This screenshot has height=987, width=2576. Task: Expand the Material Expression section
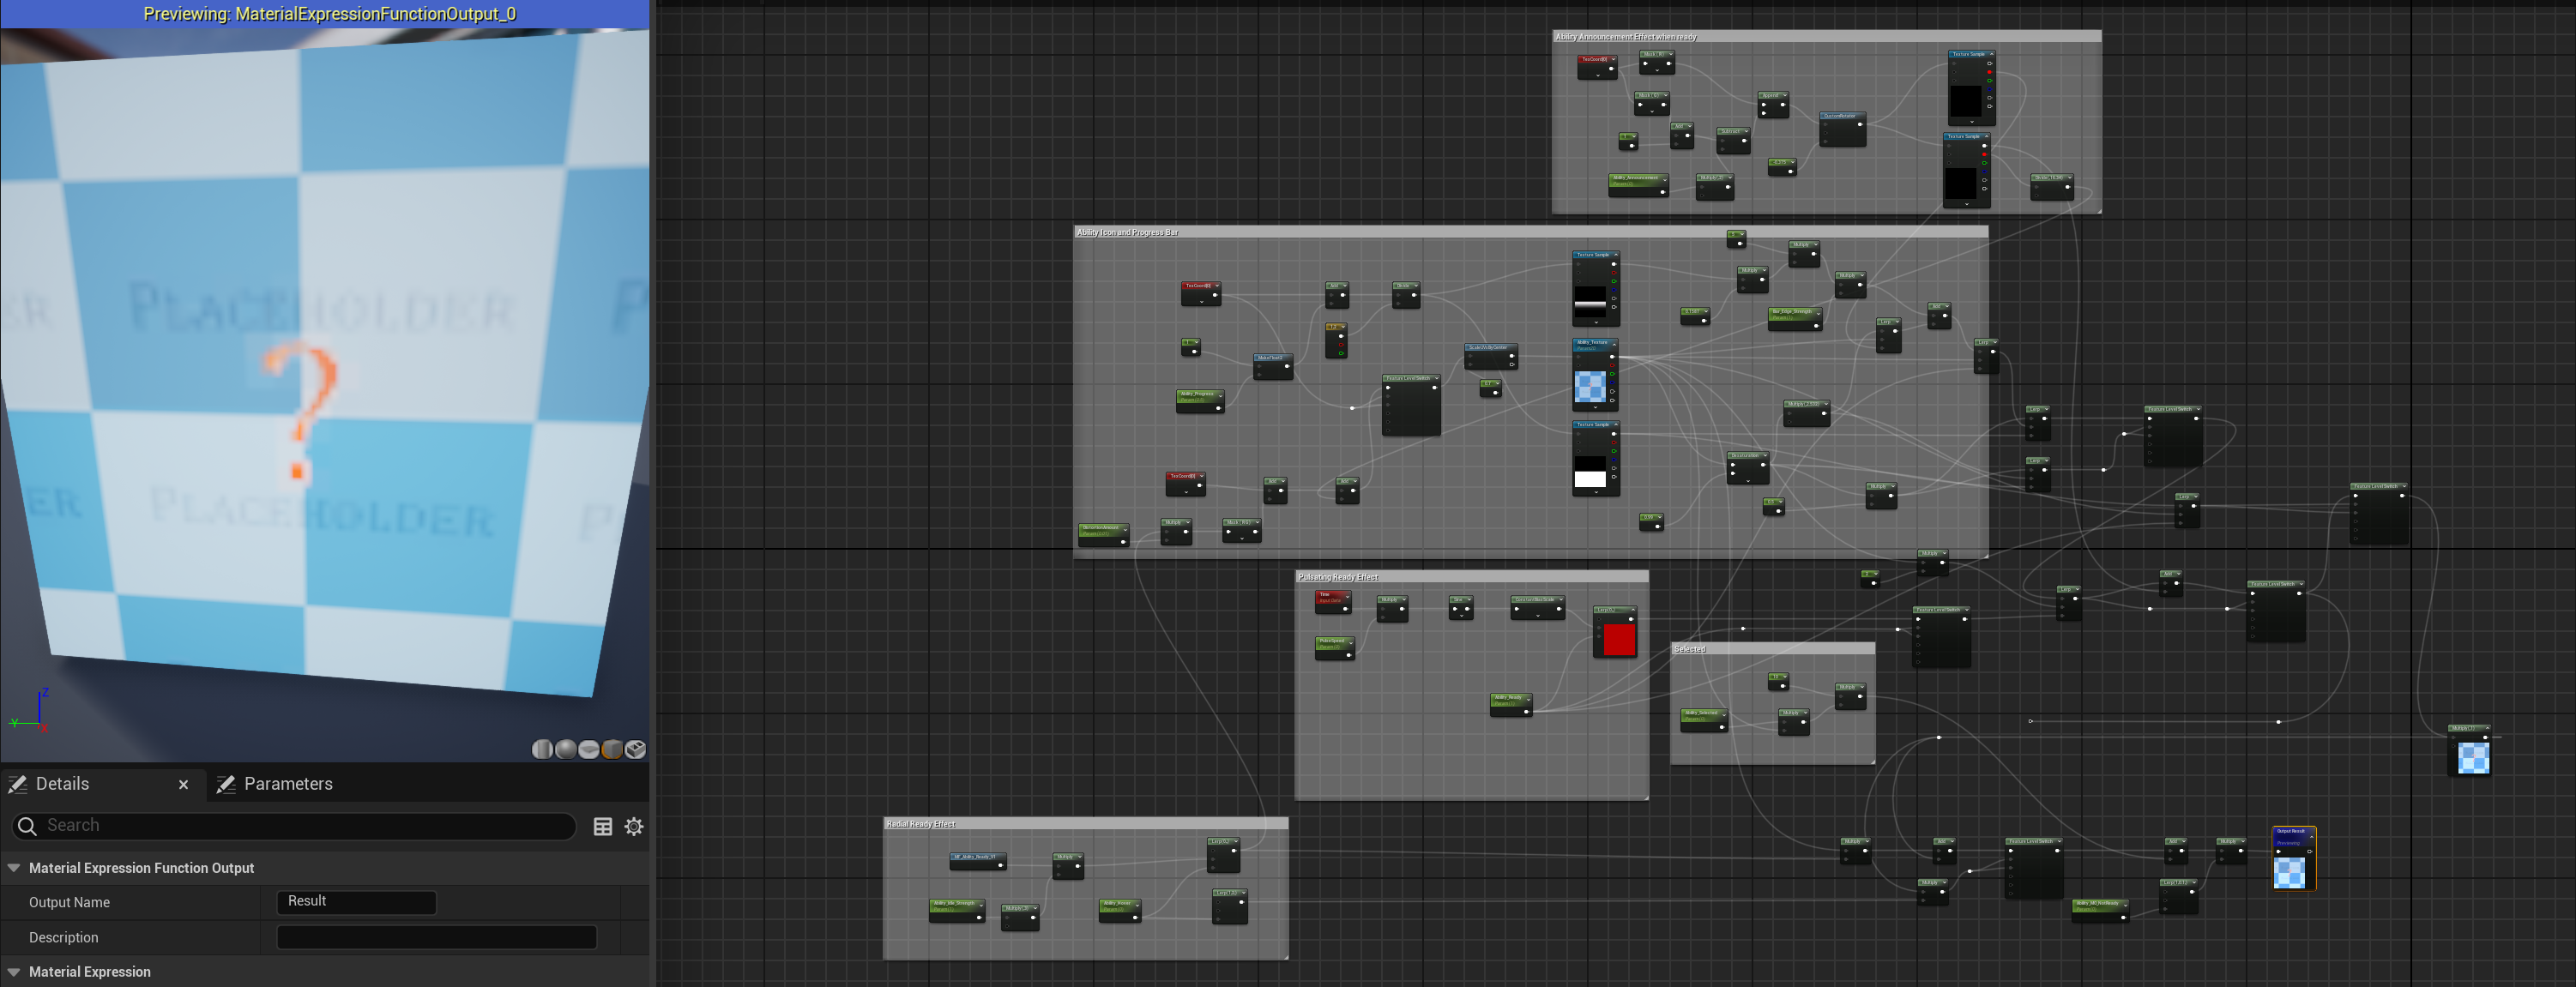(x=14, y=971)
